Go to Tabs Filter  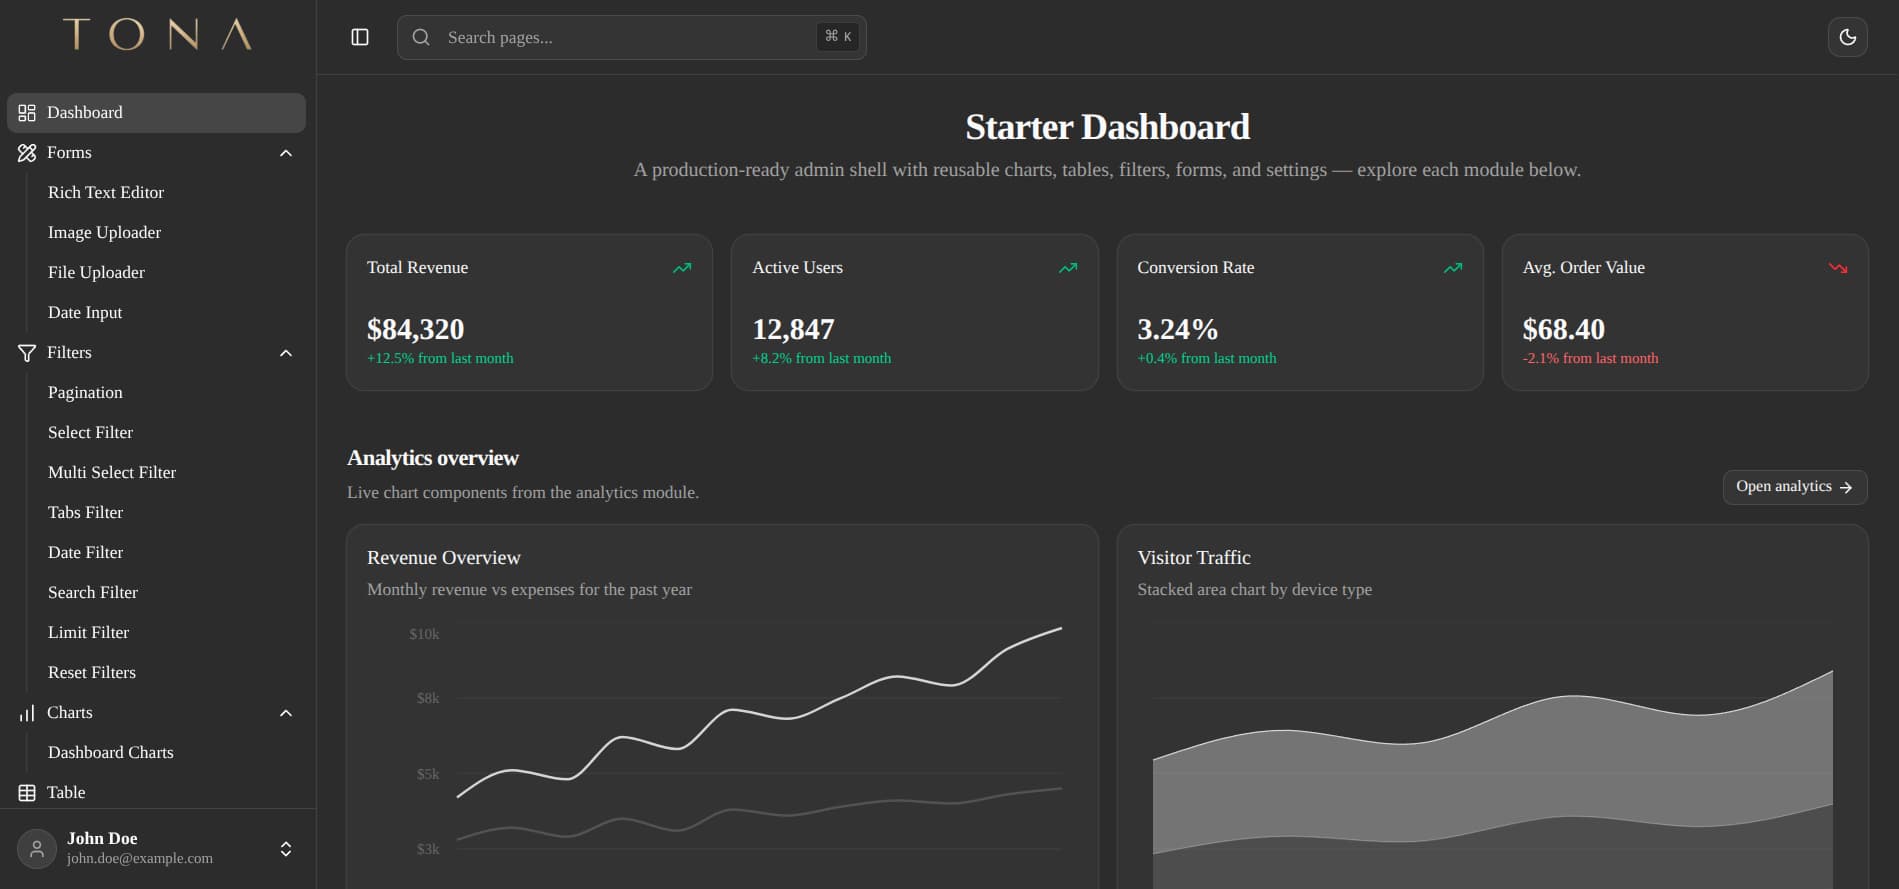pyautogui.click(x=85, y=512)
